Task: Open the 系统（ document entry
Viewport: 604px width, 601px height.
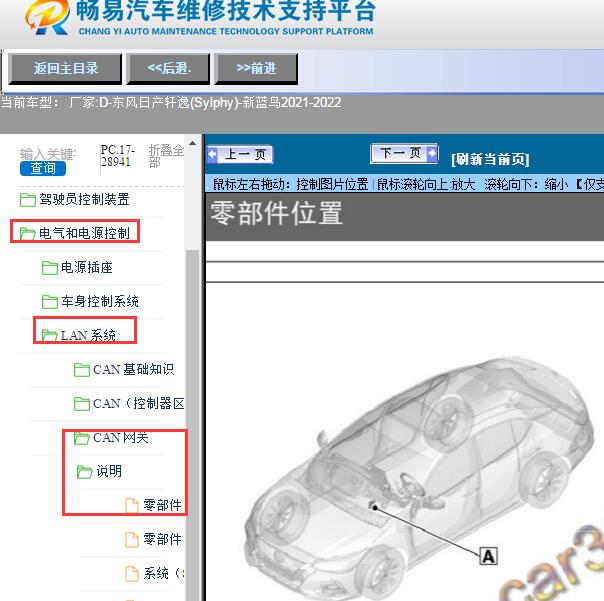Action: tap(164, 573)
